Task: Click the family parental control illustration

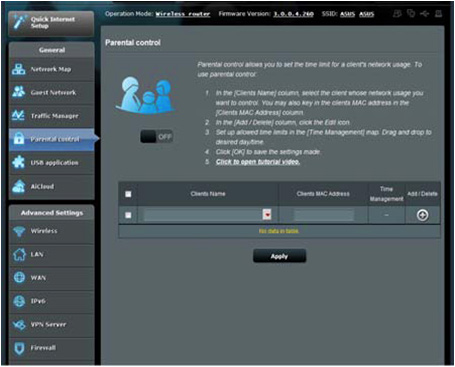Action: pos(146,95)
